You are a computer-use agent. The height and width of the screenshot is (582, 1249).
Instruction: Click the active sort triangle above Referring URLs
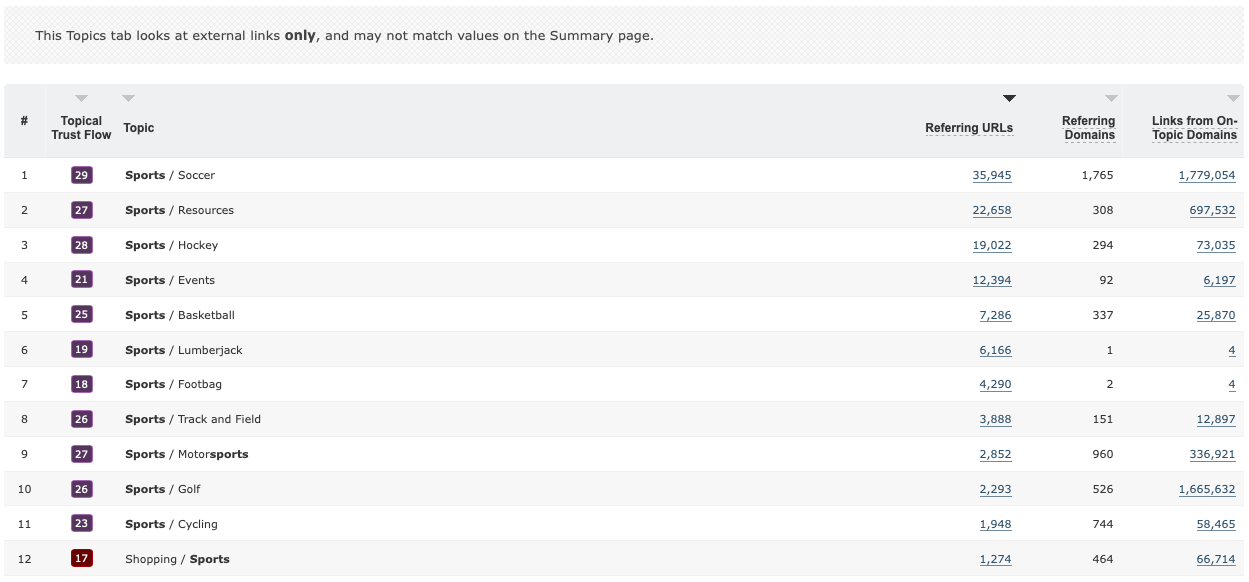[1009, 97]
